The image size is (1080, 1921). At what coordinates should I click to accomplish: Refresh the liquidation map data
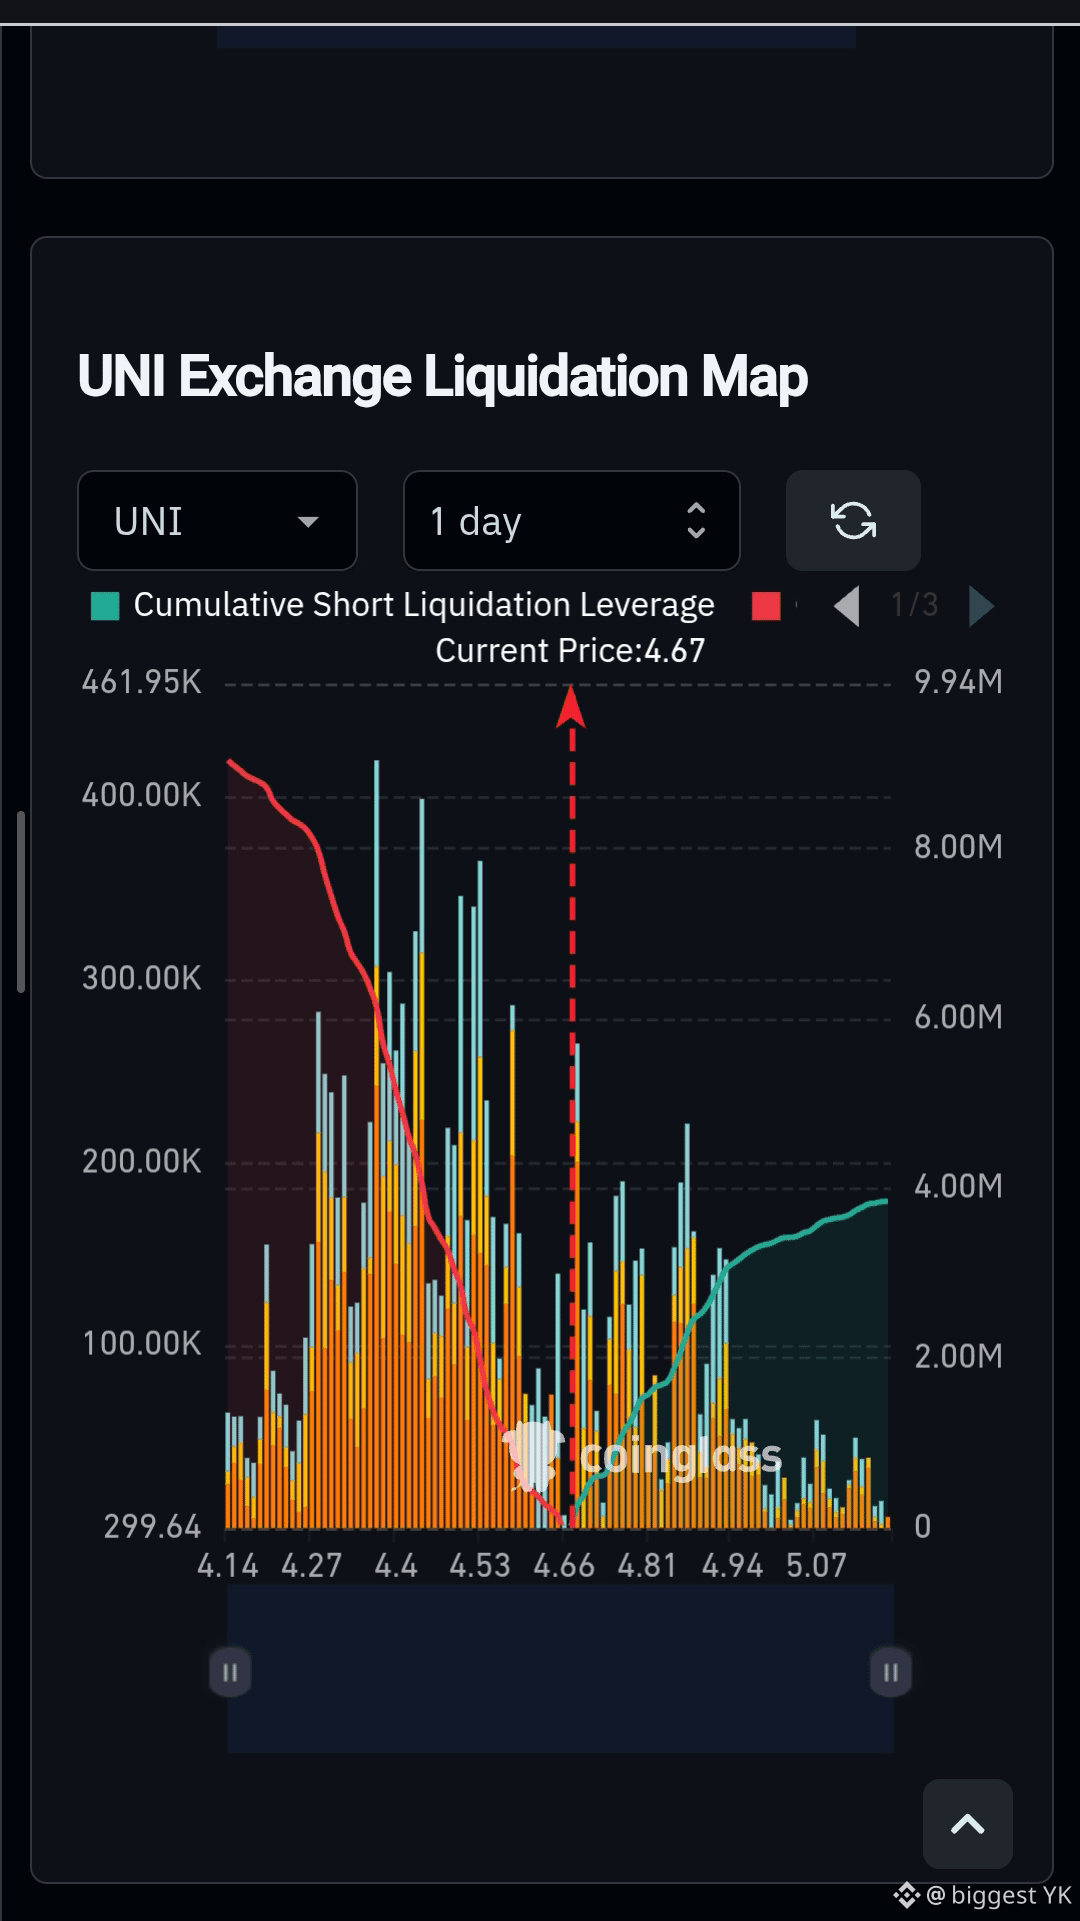[x=853, y=521]
